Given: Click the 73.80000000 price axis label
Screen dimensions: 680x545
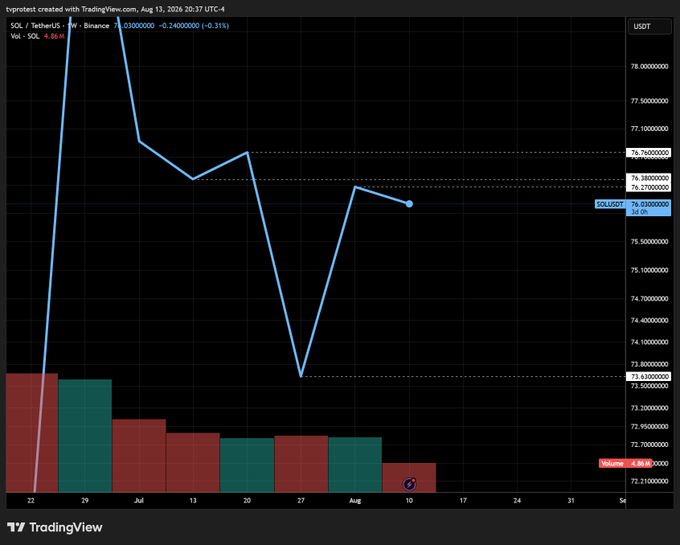Looking at the screenshot, I should [x=649, y=364].
